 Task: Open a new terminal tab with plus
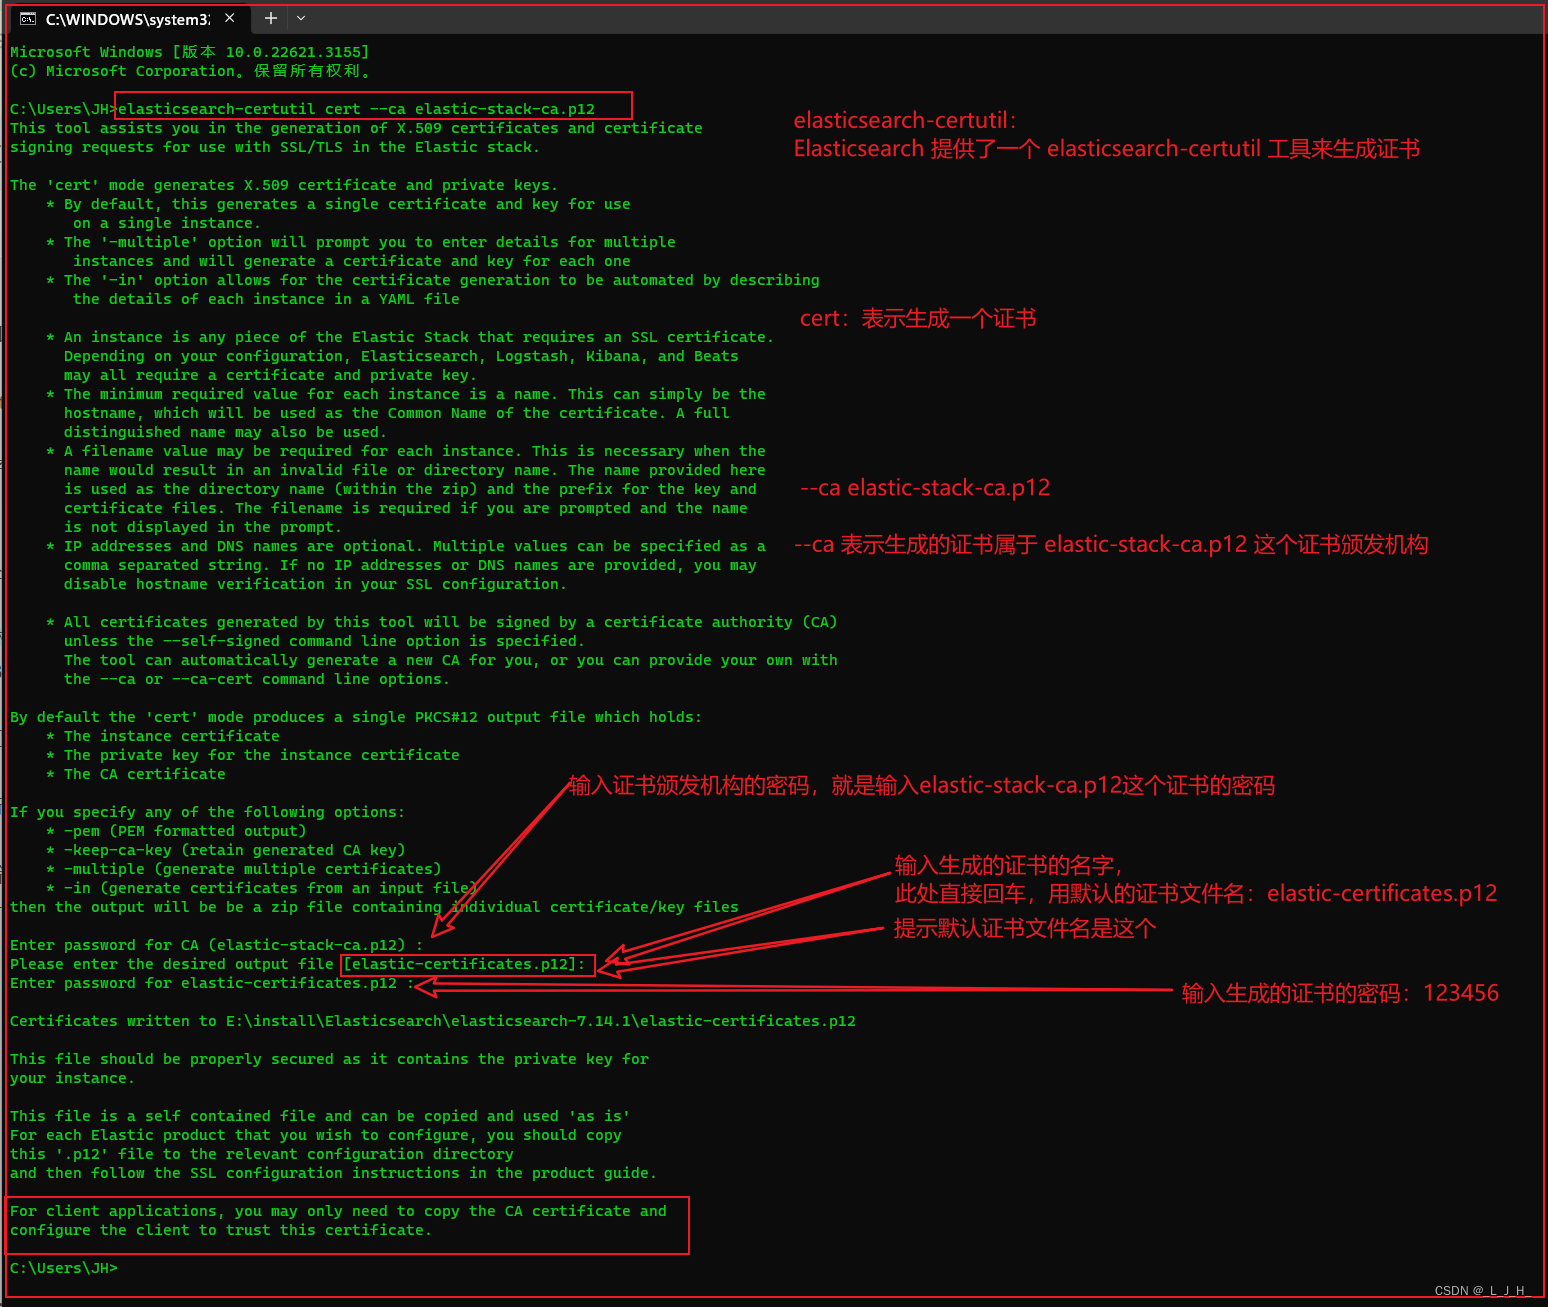click(x=270, y=18)
